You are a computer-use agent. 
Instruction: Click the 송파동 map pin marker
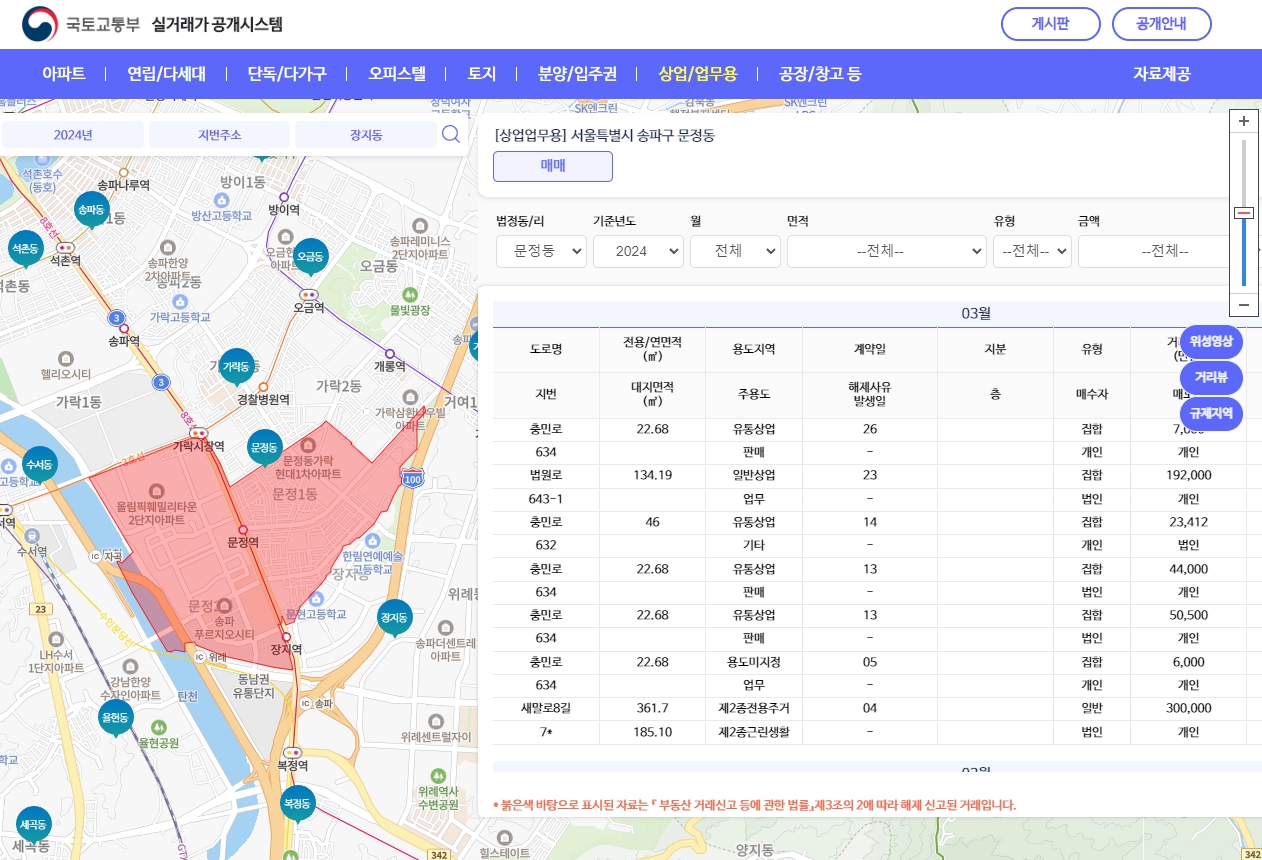point(91,210)
